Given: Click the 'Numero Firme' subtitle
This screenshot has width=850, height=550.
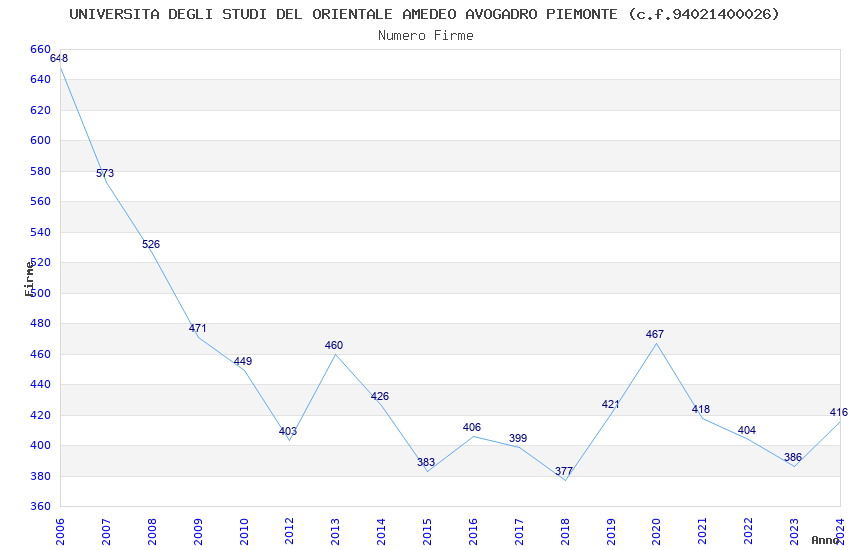Looking at the screenshot, I should pos(426,35).
